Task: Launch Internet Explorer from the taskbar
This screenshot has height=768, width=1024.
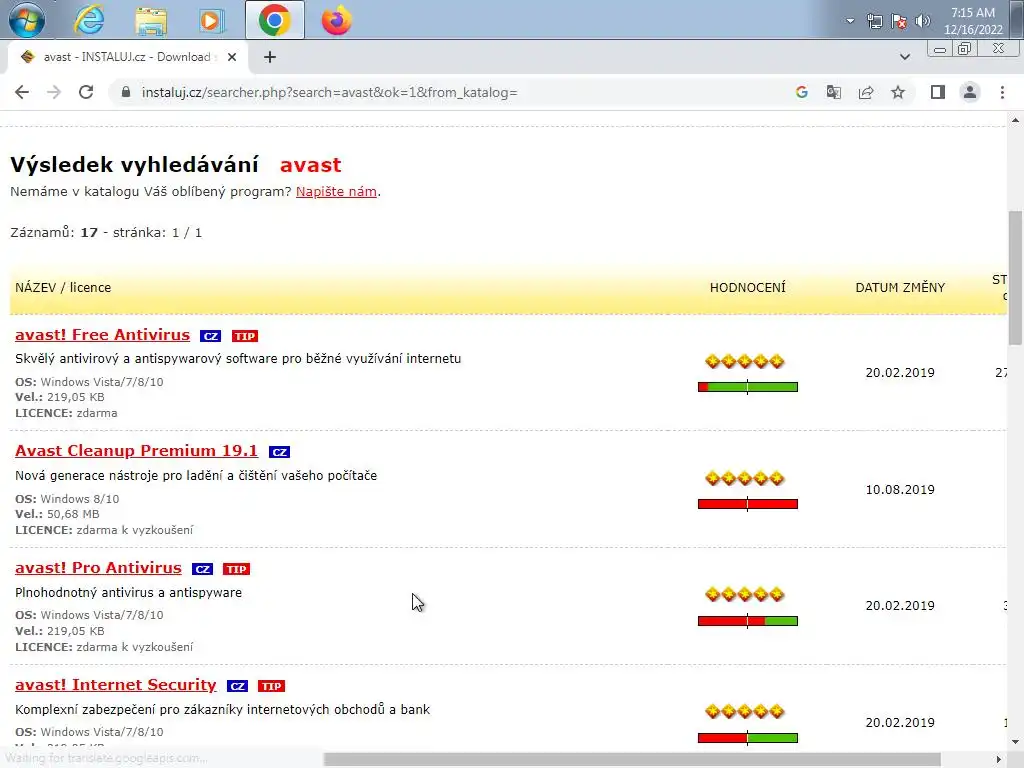Action: [x=89, y=20]
